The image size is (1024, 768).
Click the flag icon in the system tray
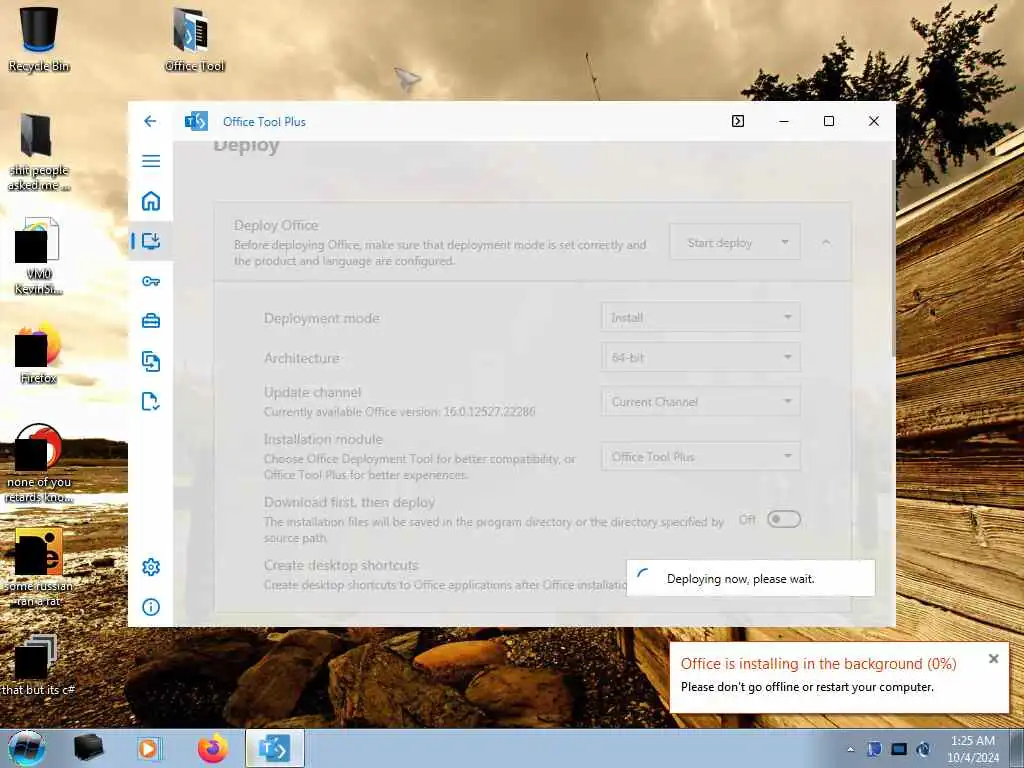(x=874, y=749)
